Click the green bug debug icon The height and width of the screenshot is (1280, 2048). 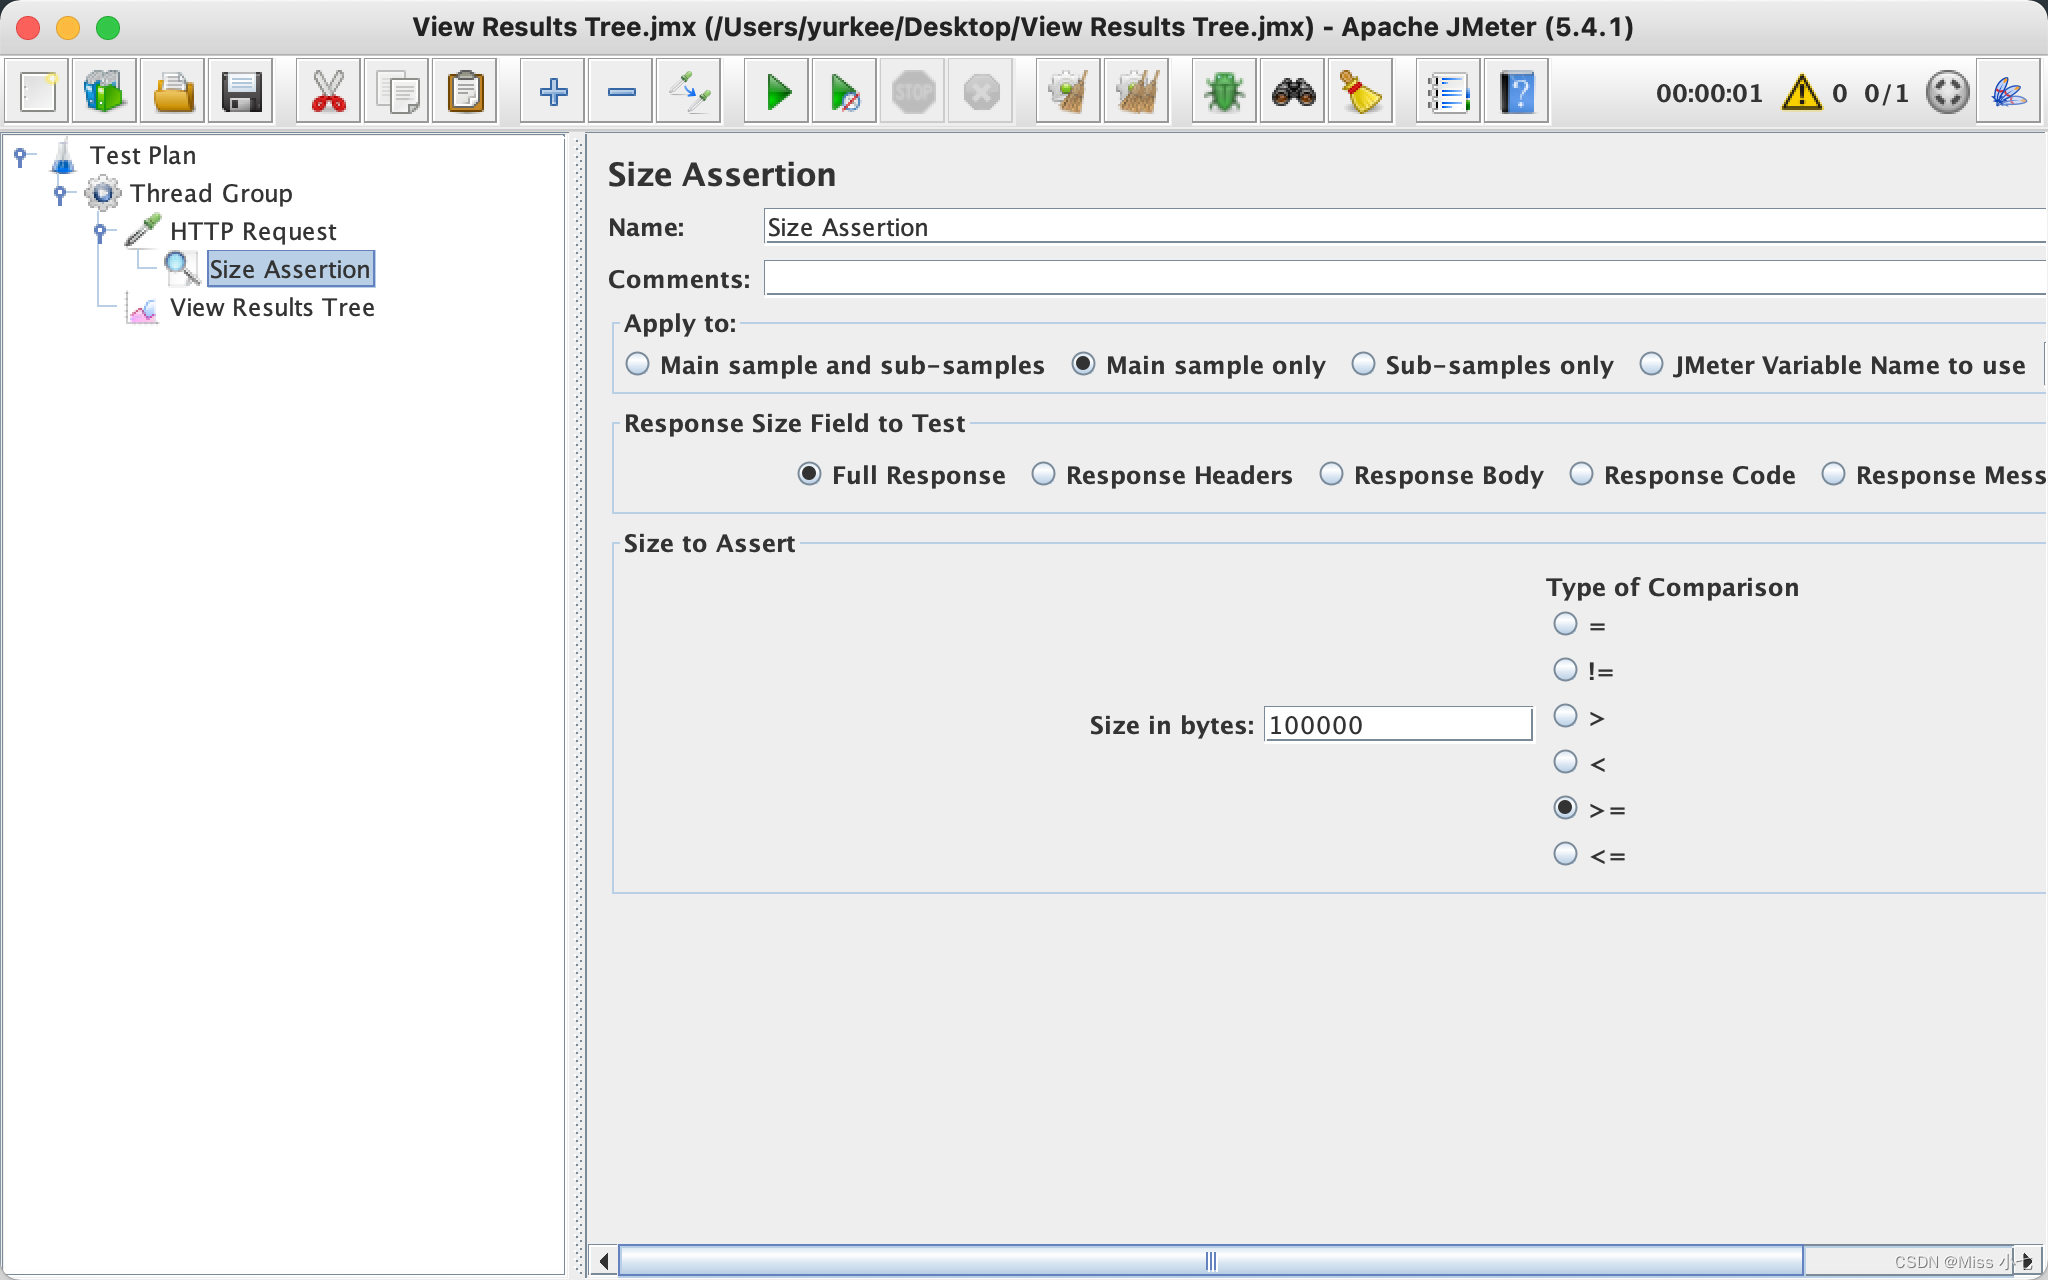point(1225,92)
